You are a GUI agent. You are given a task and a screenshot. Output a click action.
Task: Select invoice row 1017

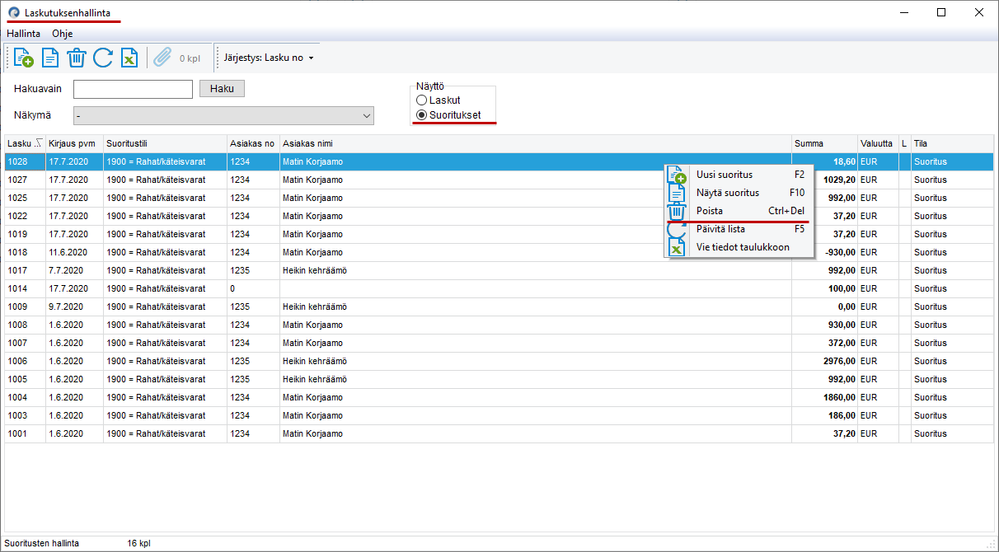pos(499,271)
